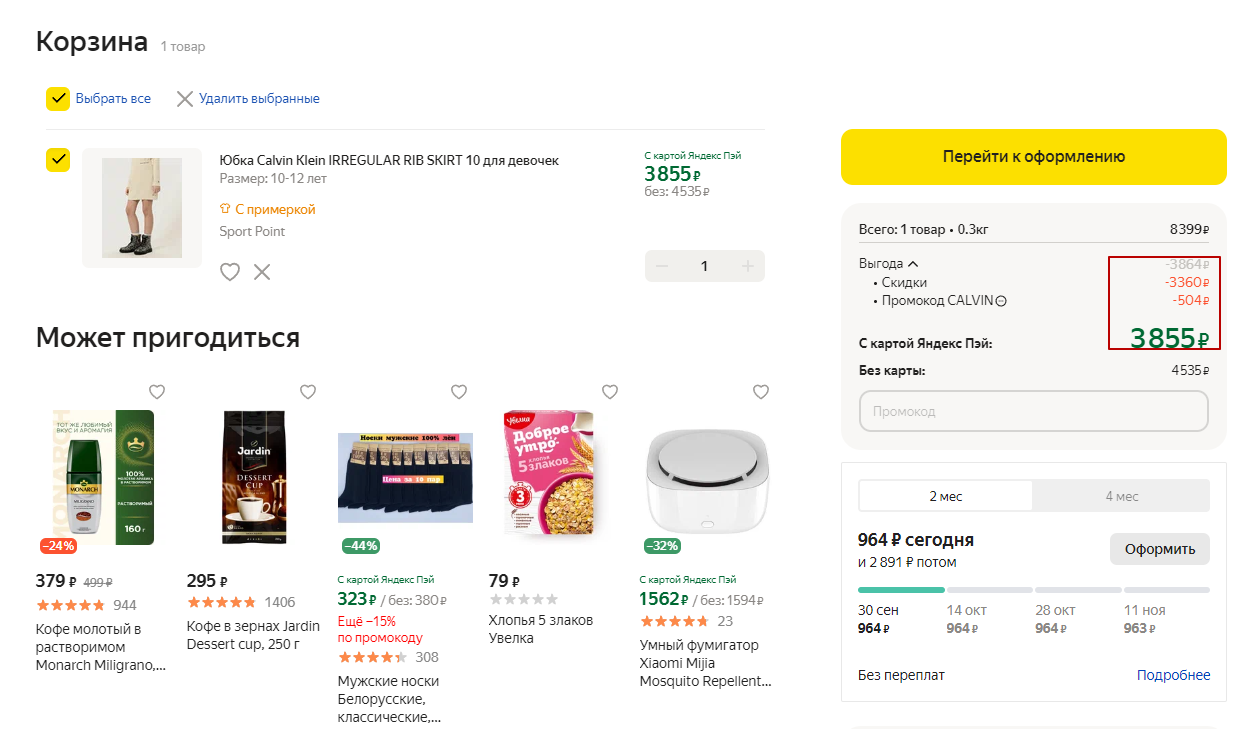Click 'Перейти к оформлению' checkout button
This screenshot has height=729, width=1243.
[x=1033, y=157]
